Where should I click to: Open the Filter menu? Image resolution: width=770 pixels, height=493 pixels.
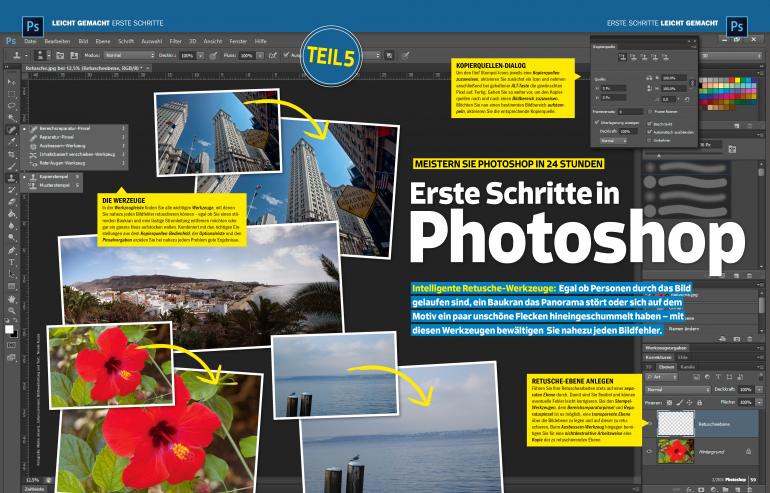(x=175, y=41)
